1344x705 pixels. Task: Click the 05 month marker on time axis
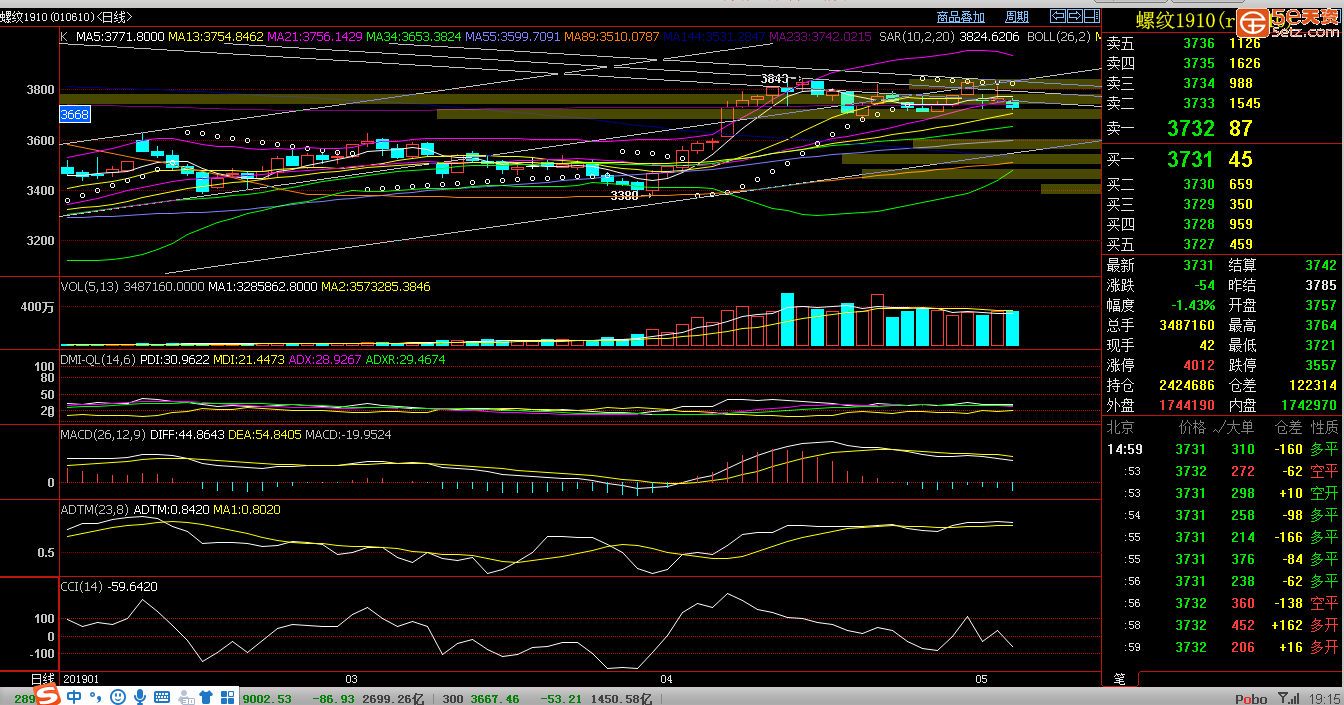(x=982, y=679)
